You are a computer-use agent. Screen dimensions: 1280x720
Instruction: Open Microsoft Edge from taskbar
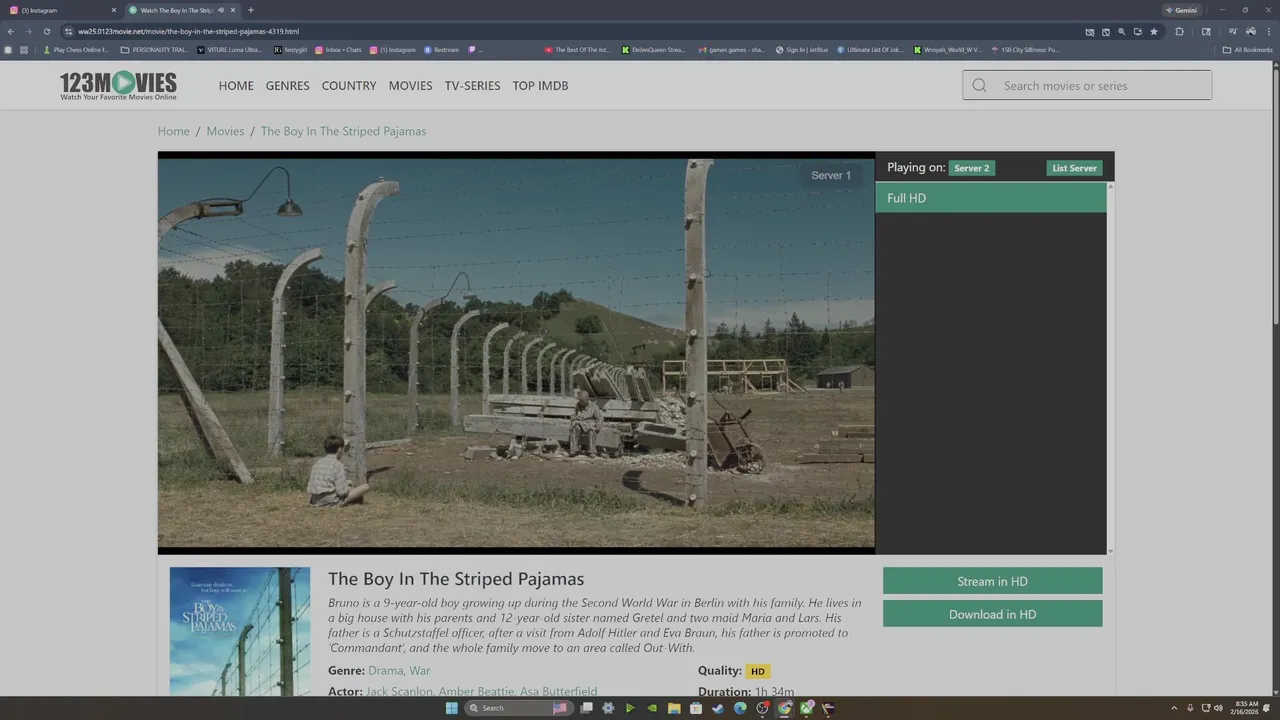pyautogui.click(x=740, y=708)
